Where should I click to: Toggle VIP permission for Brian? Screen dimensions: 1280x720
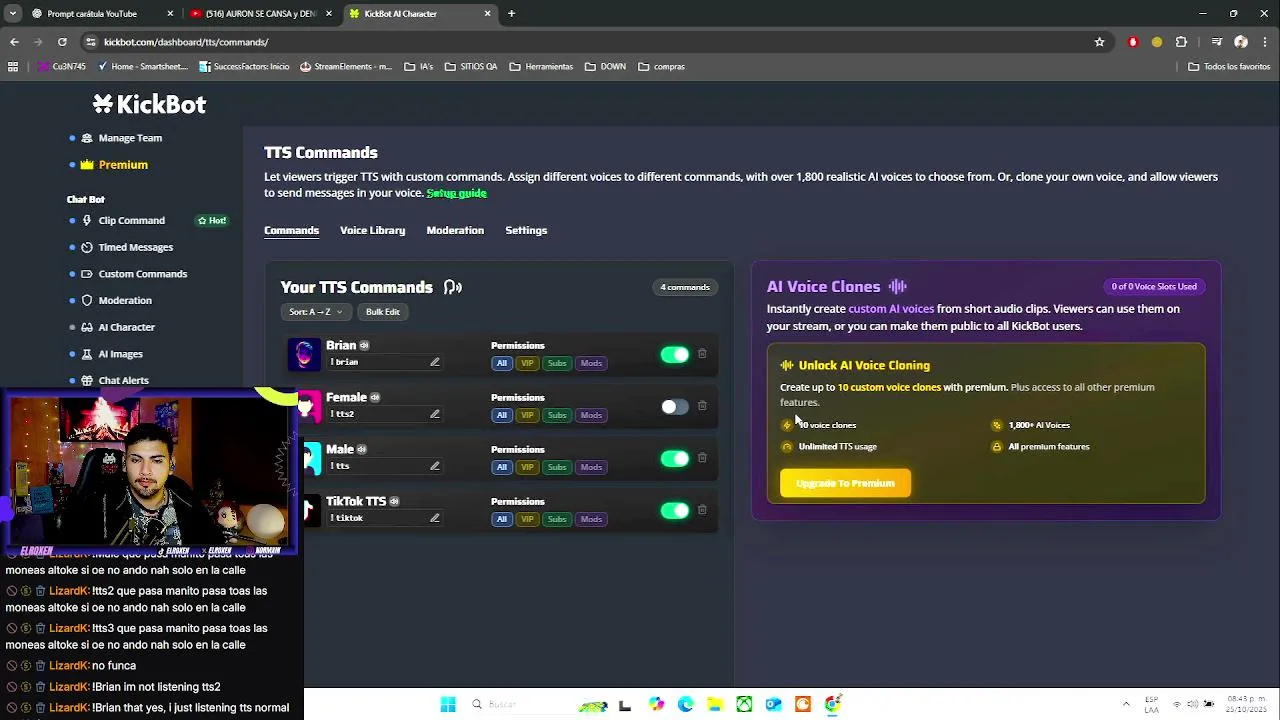527,363
